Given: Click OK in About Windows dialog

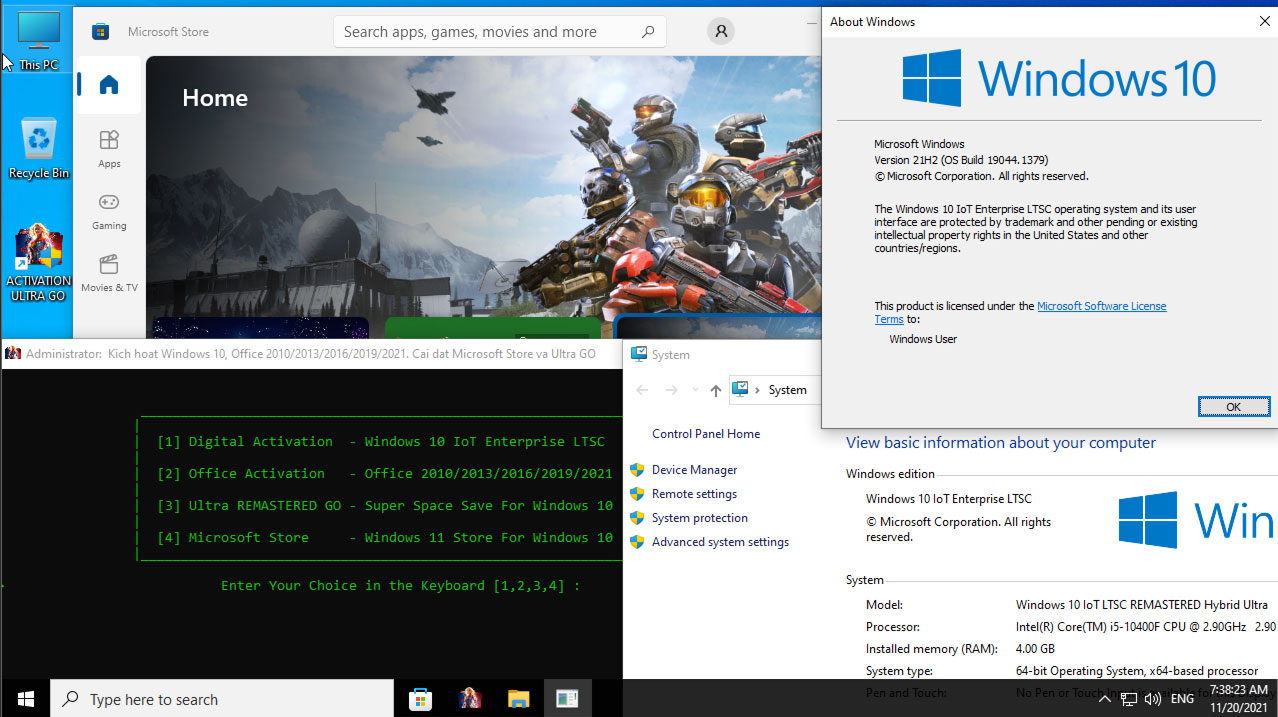Looking at the screenshot, I should 1233,407.
